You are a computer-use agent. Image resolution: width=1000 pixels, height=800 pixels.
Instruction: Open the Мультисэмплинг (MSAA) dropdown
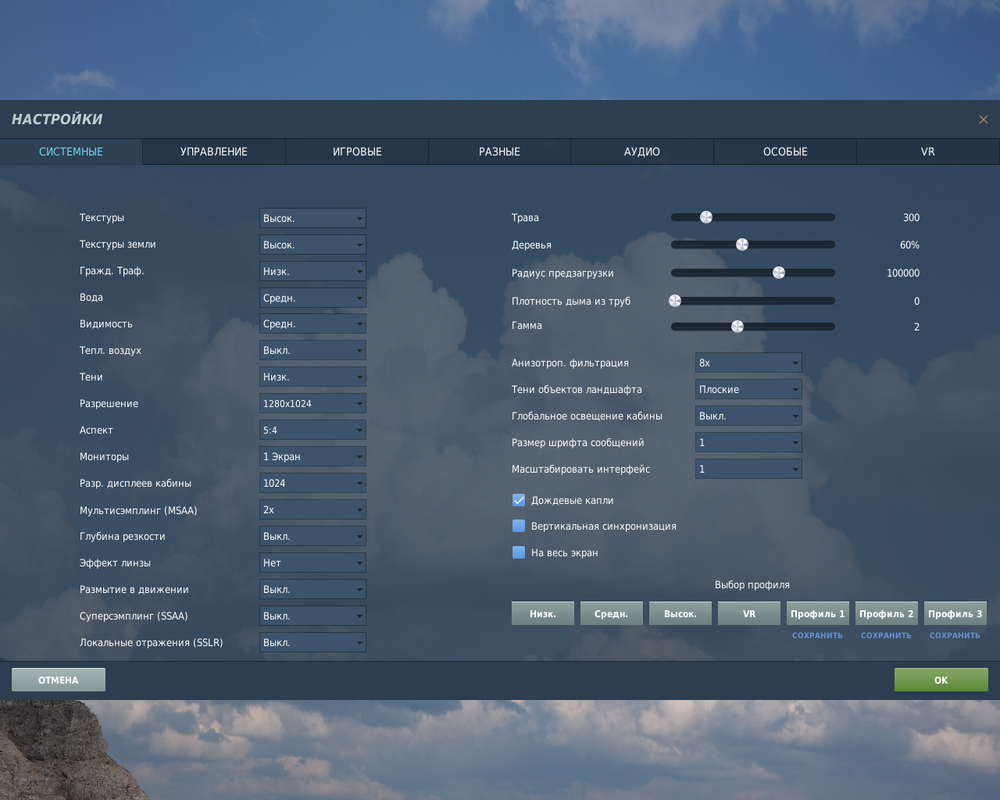pyautogui.click(x=312, y=509)
